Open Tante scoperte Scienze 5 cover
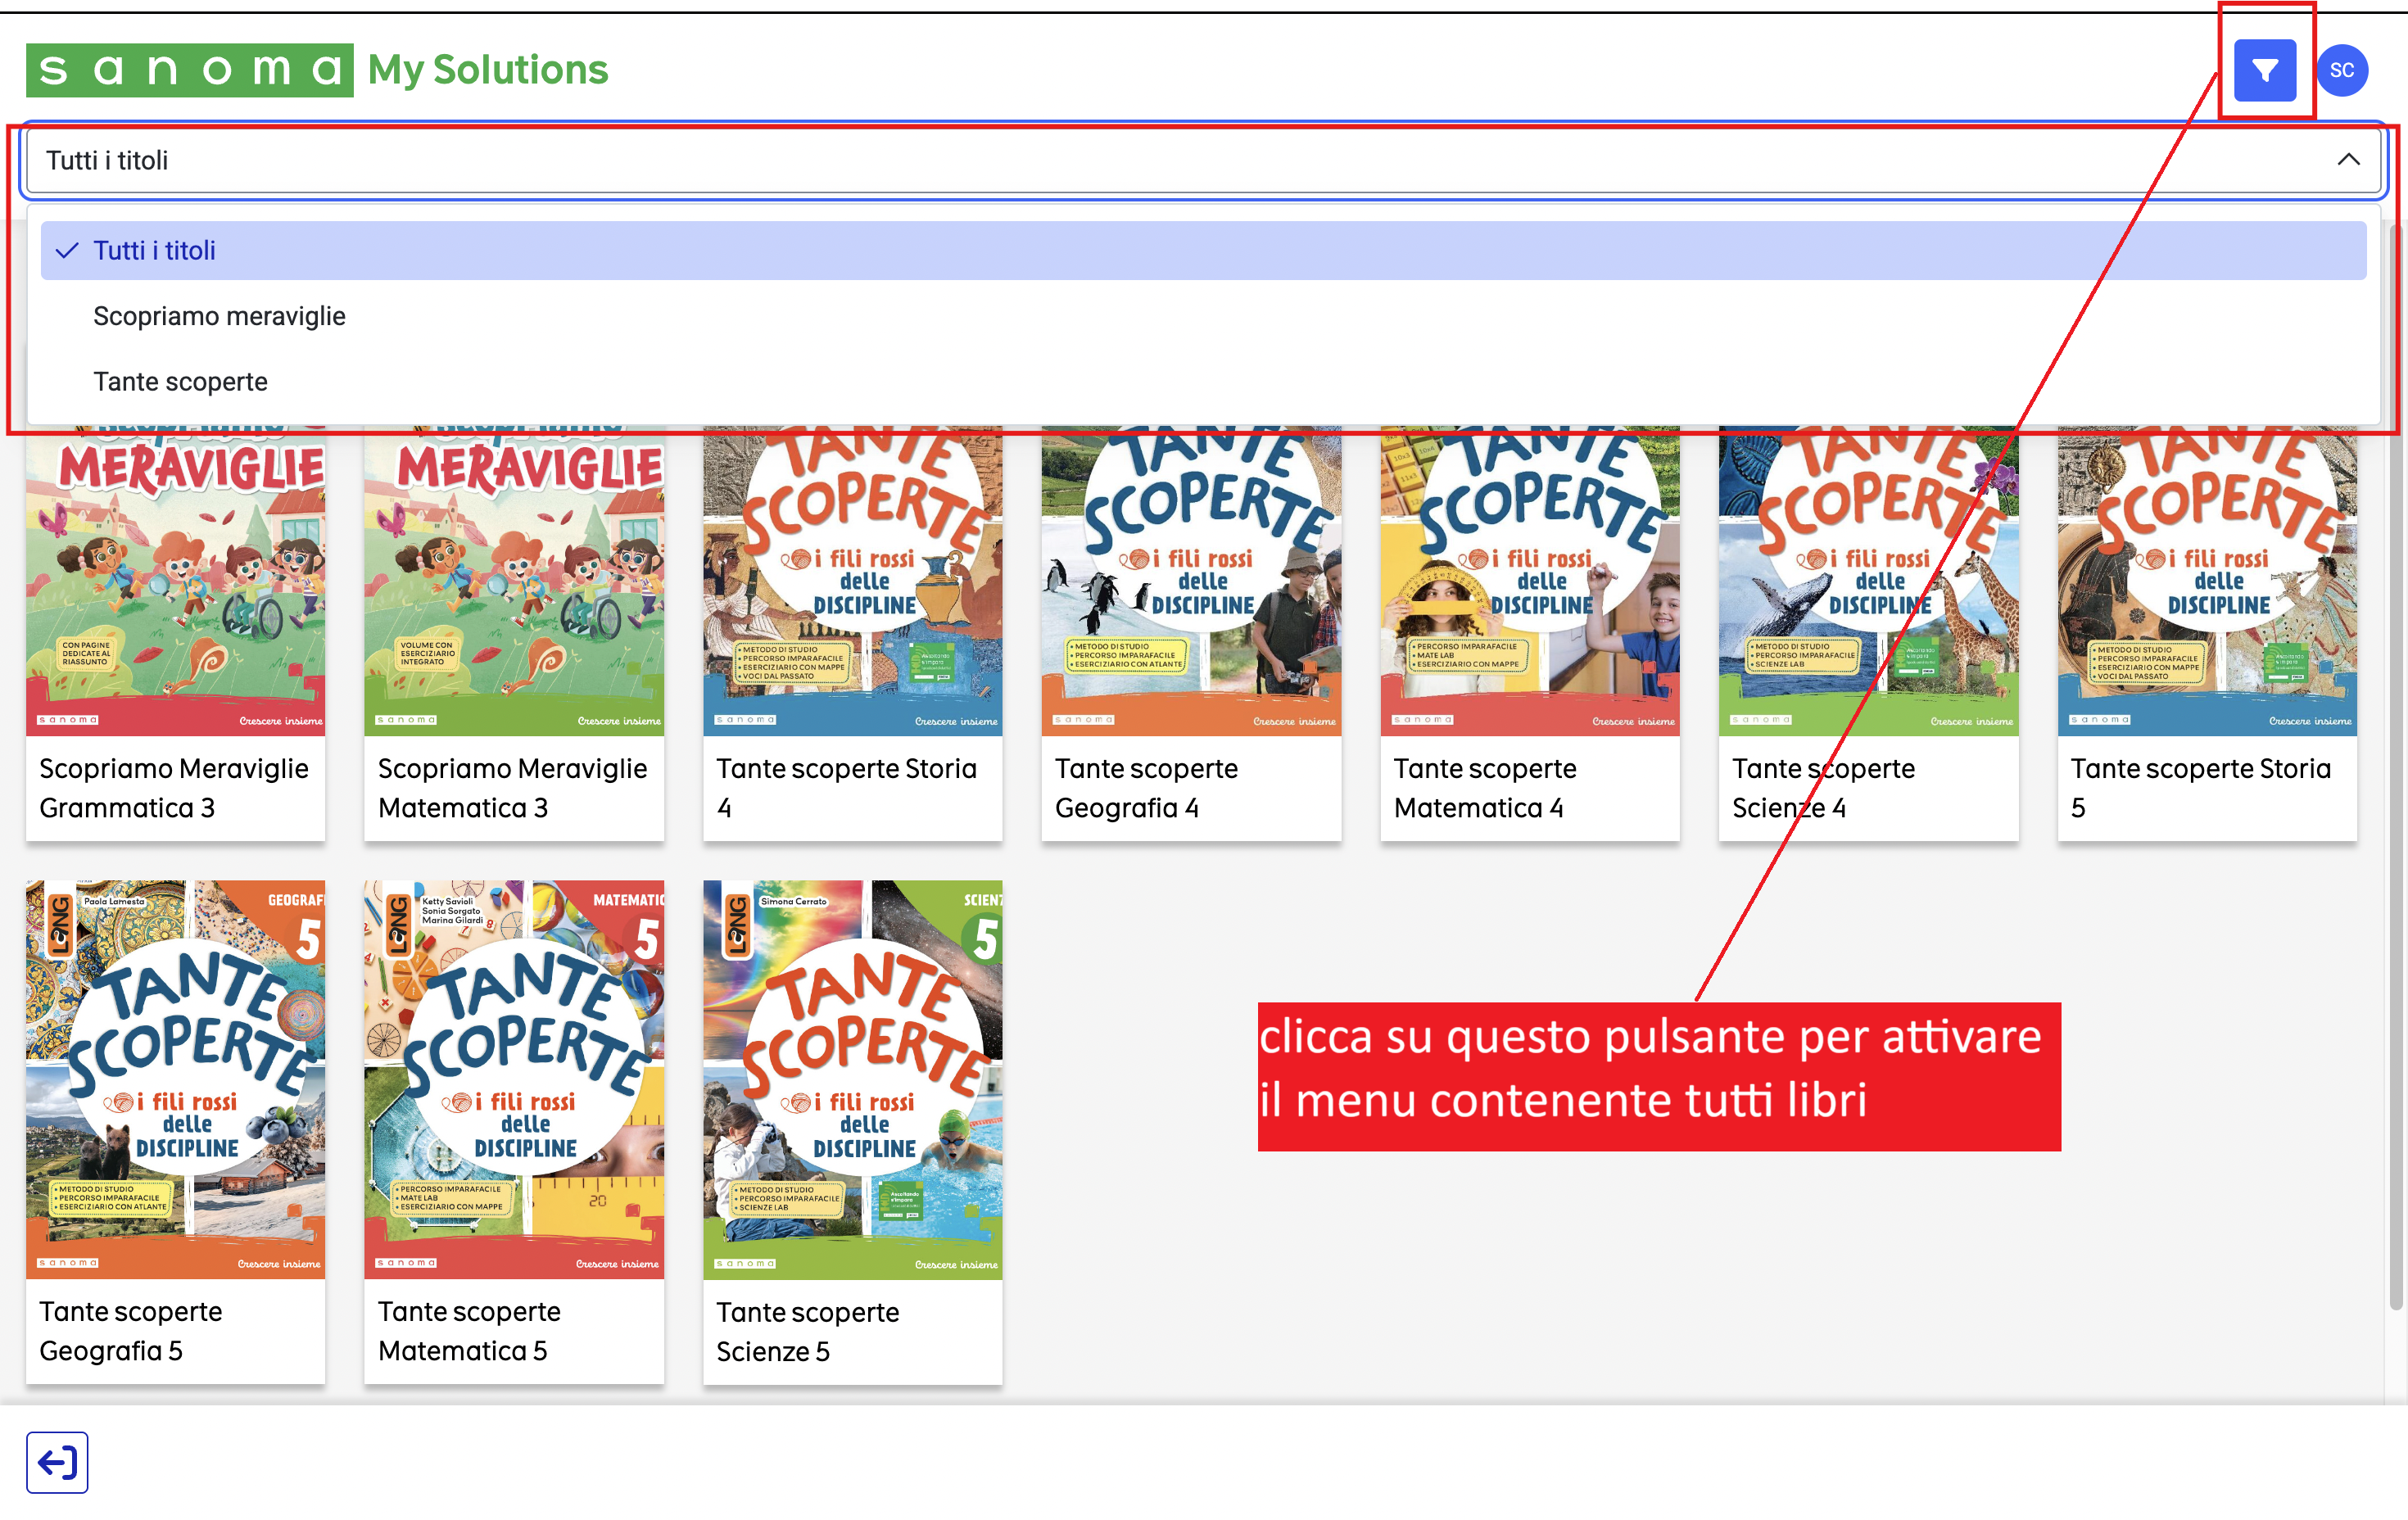2408x1520 pixels. pos(852,1079)
